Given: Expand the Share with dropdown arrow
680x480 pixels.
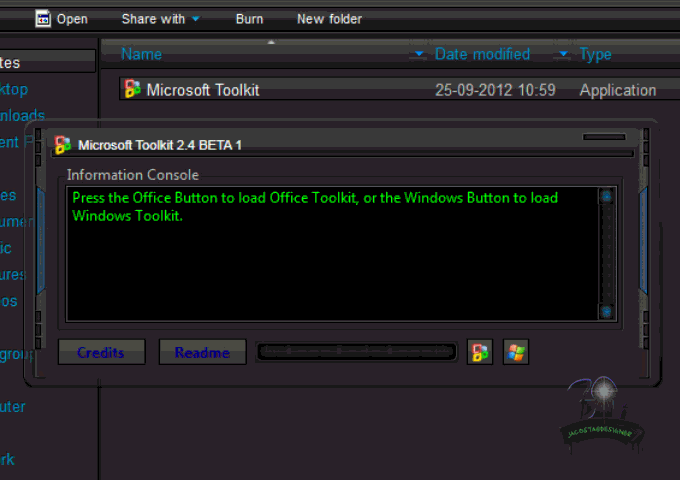Looking at the screenshot, I should pyautogui.click(x=196, y=19).
